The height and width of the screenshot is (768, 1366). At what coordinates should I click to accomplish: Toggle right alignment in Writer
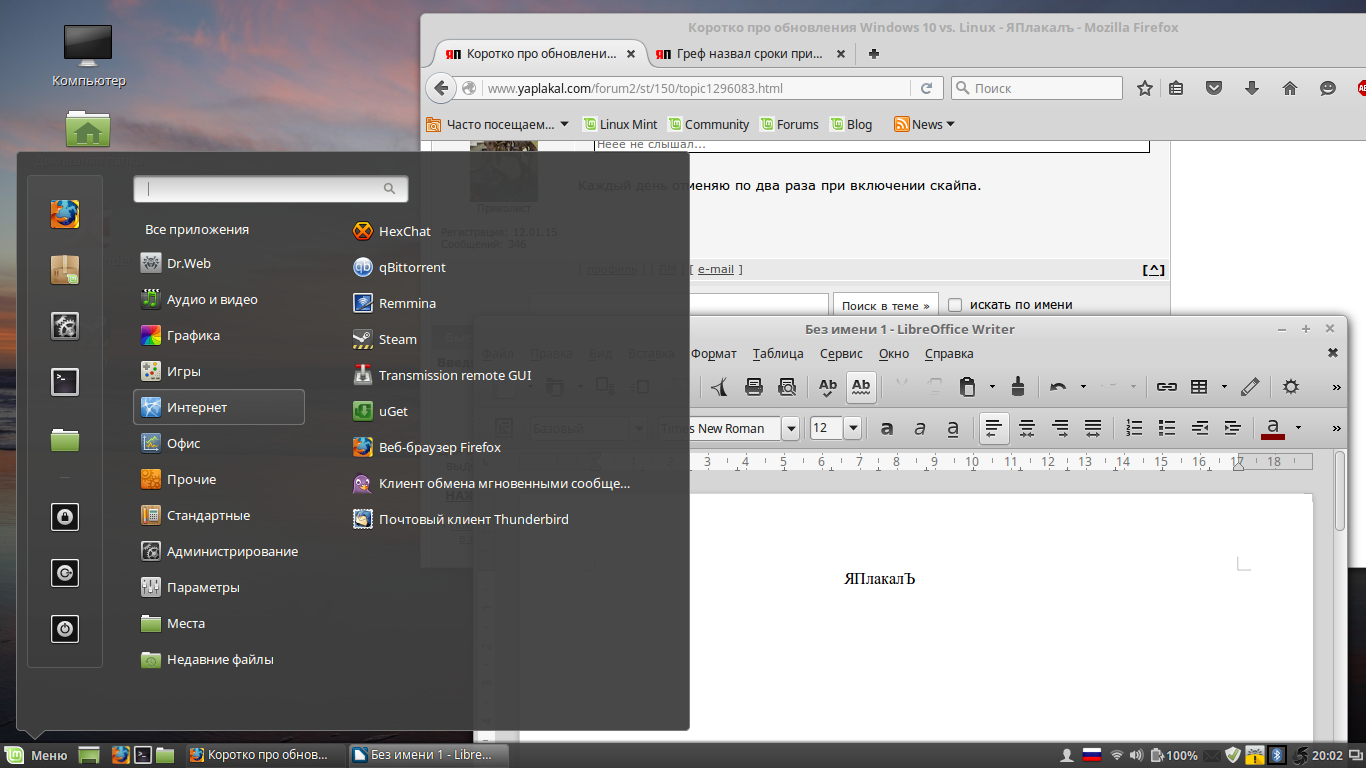click(x=1060, y=428)
